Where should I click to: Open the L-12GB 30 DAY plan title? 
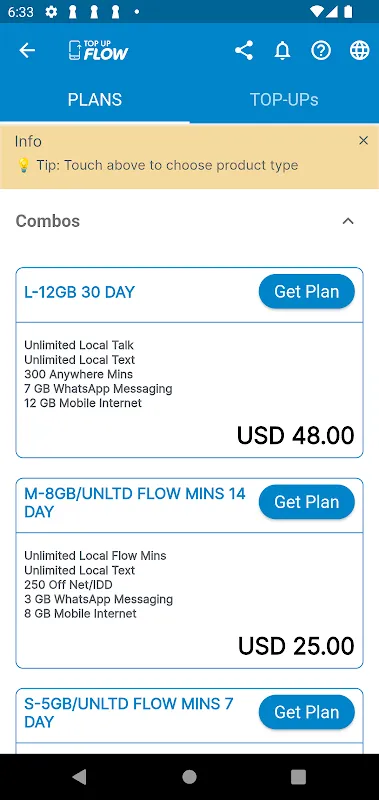coord(80,292)
